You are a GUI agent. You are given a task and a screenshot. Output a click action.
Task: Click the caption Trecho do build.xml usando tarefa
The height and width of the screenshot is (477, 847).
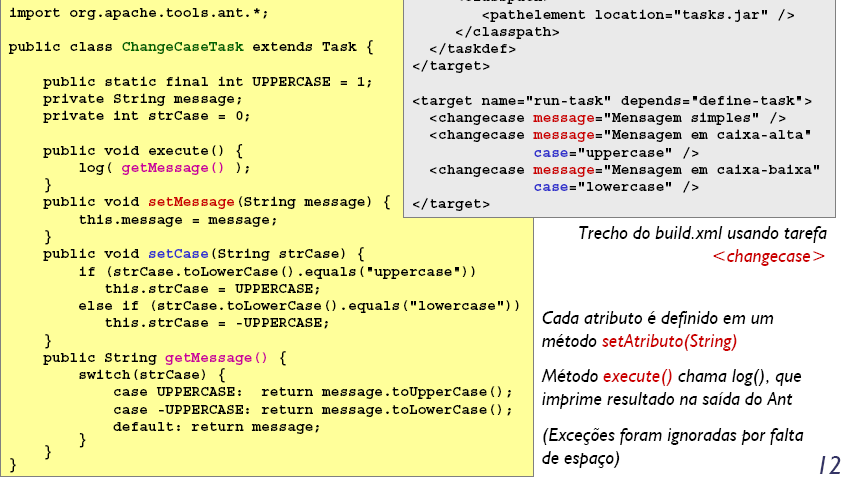[702, 233]
